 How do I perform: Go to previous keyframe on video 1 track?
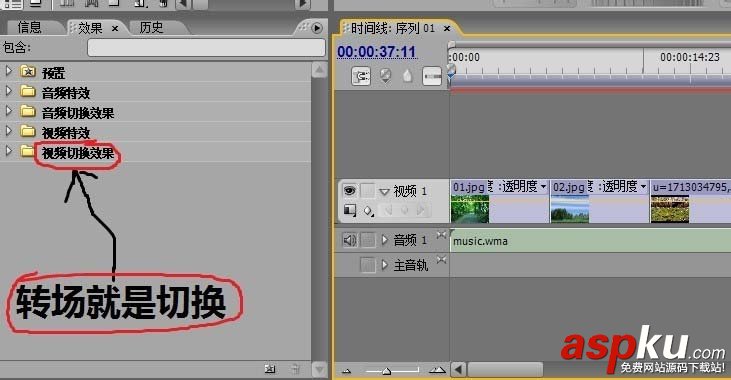(388, 211)
